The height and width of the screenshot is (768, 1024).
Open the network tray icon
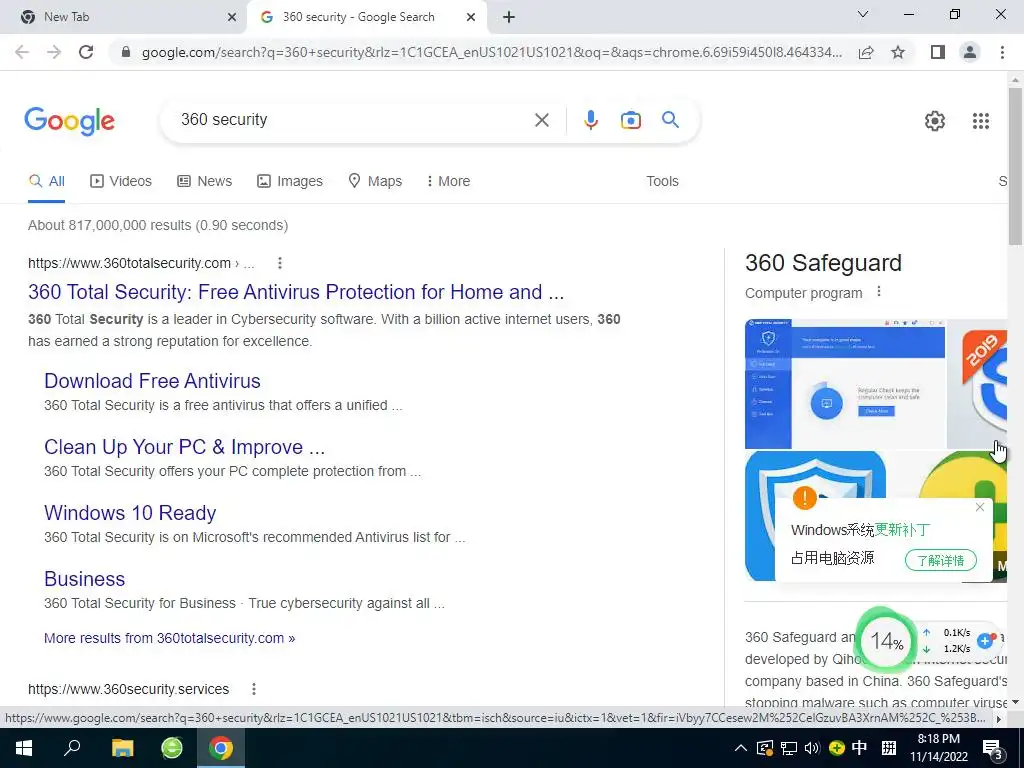(788, 748)
